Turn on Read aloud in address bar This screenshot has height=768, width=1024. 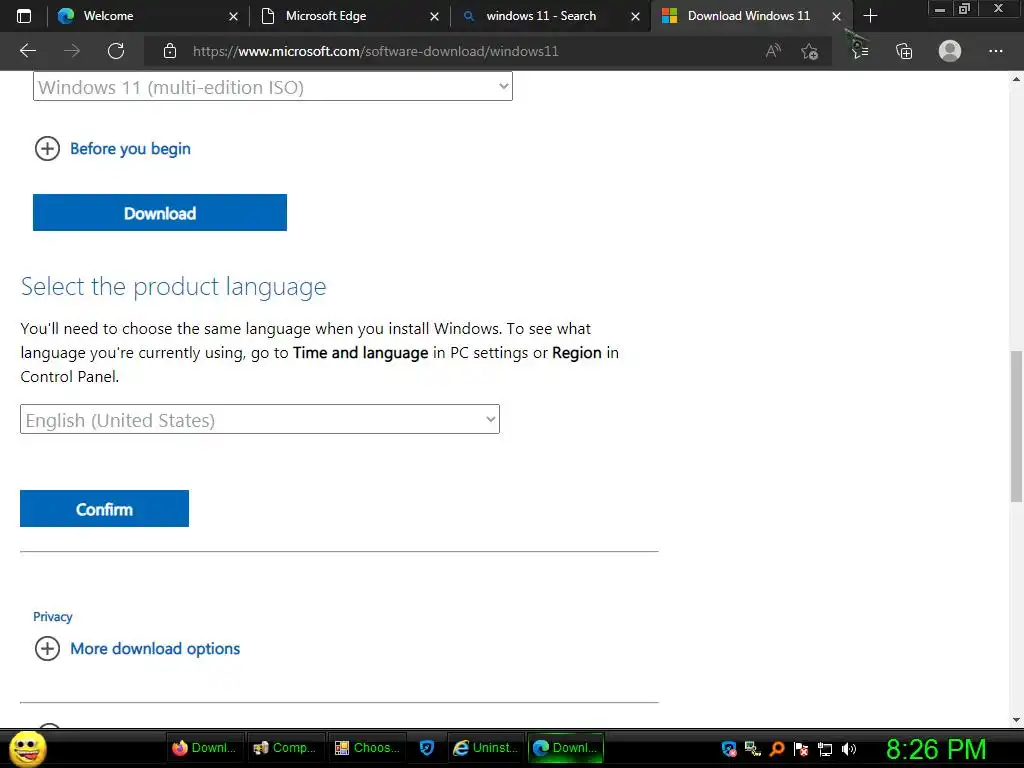tap(773, 51)
